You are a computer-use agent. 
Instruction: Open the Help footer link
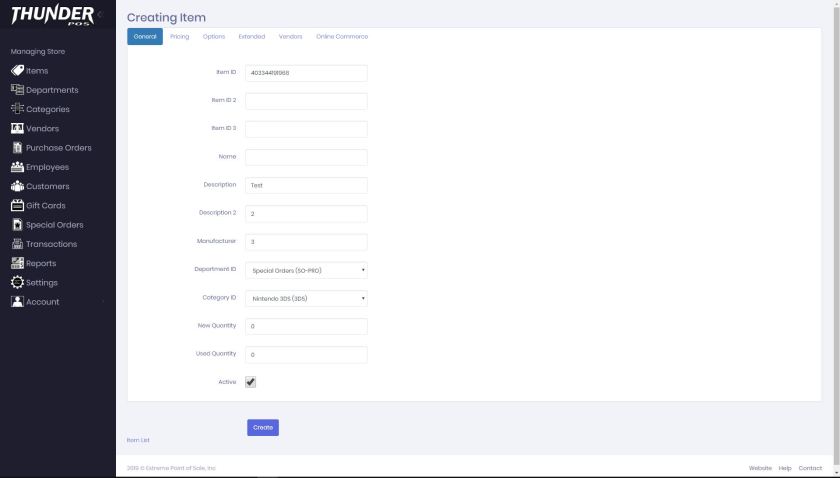785,468
